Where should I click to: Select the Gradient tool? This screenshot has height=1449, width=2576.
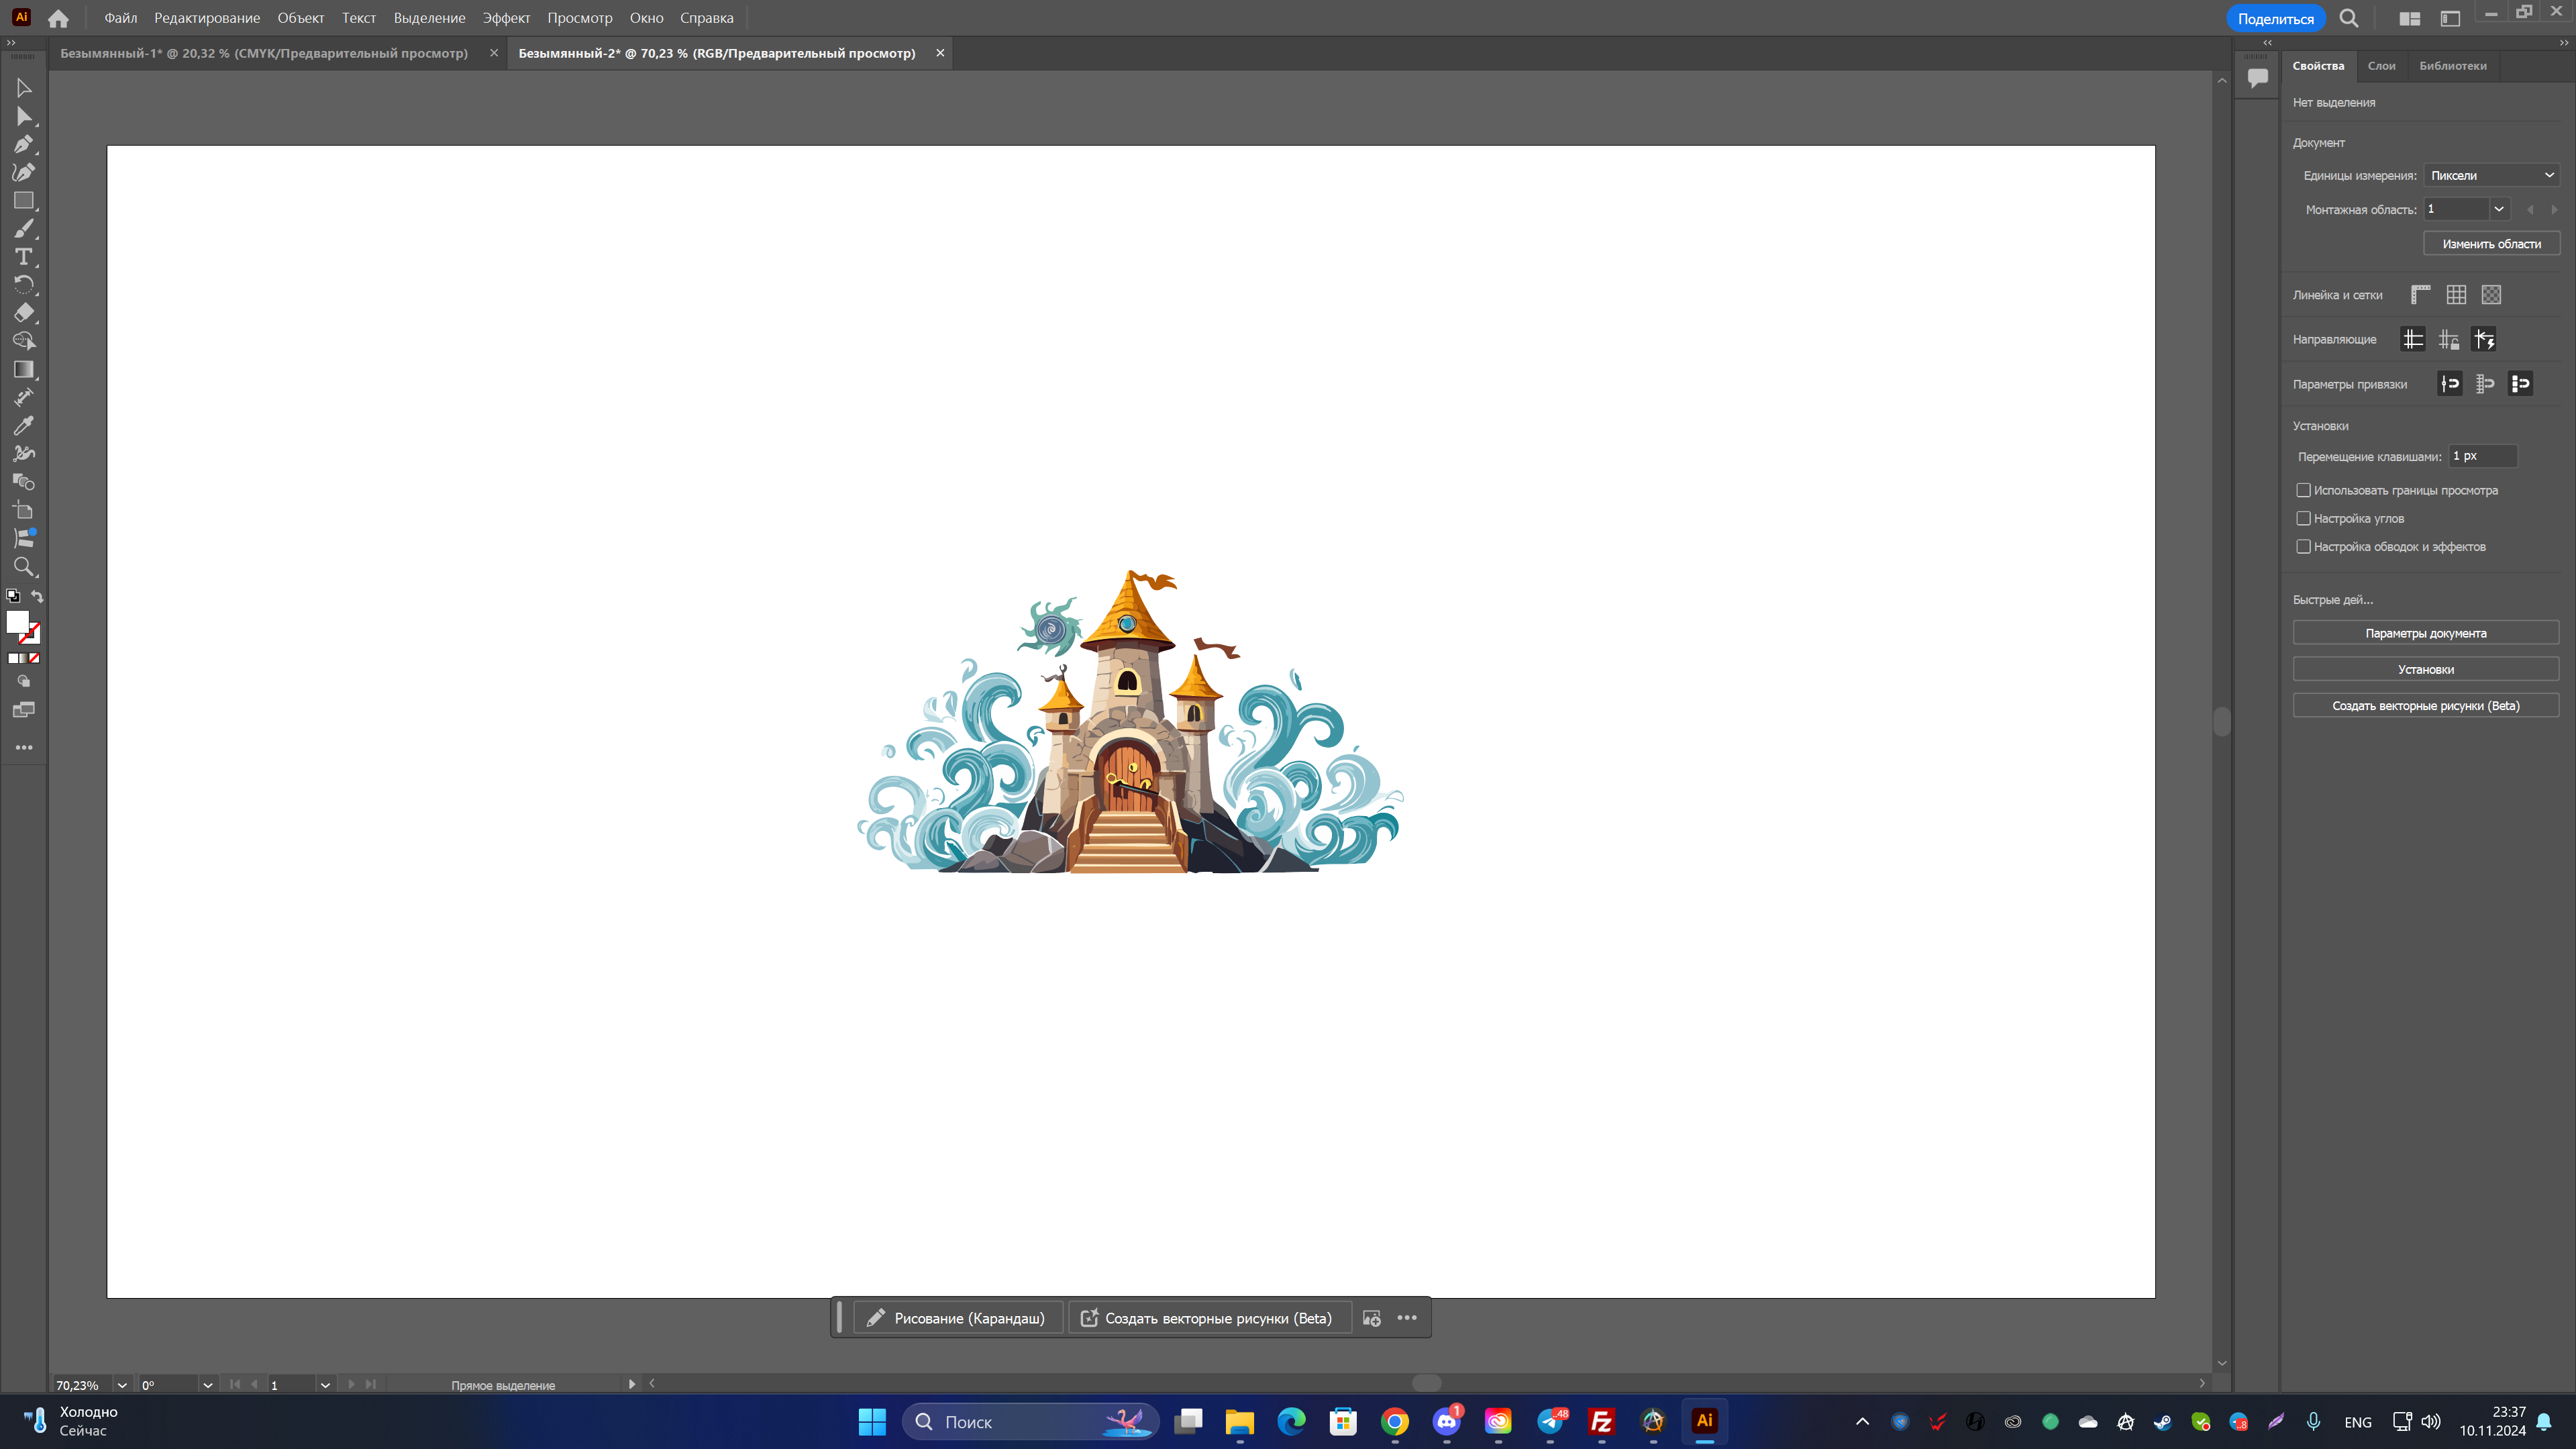click(24, 369)
